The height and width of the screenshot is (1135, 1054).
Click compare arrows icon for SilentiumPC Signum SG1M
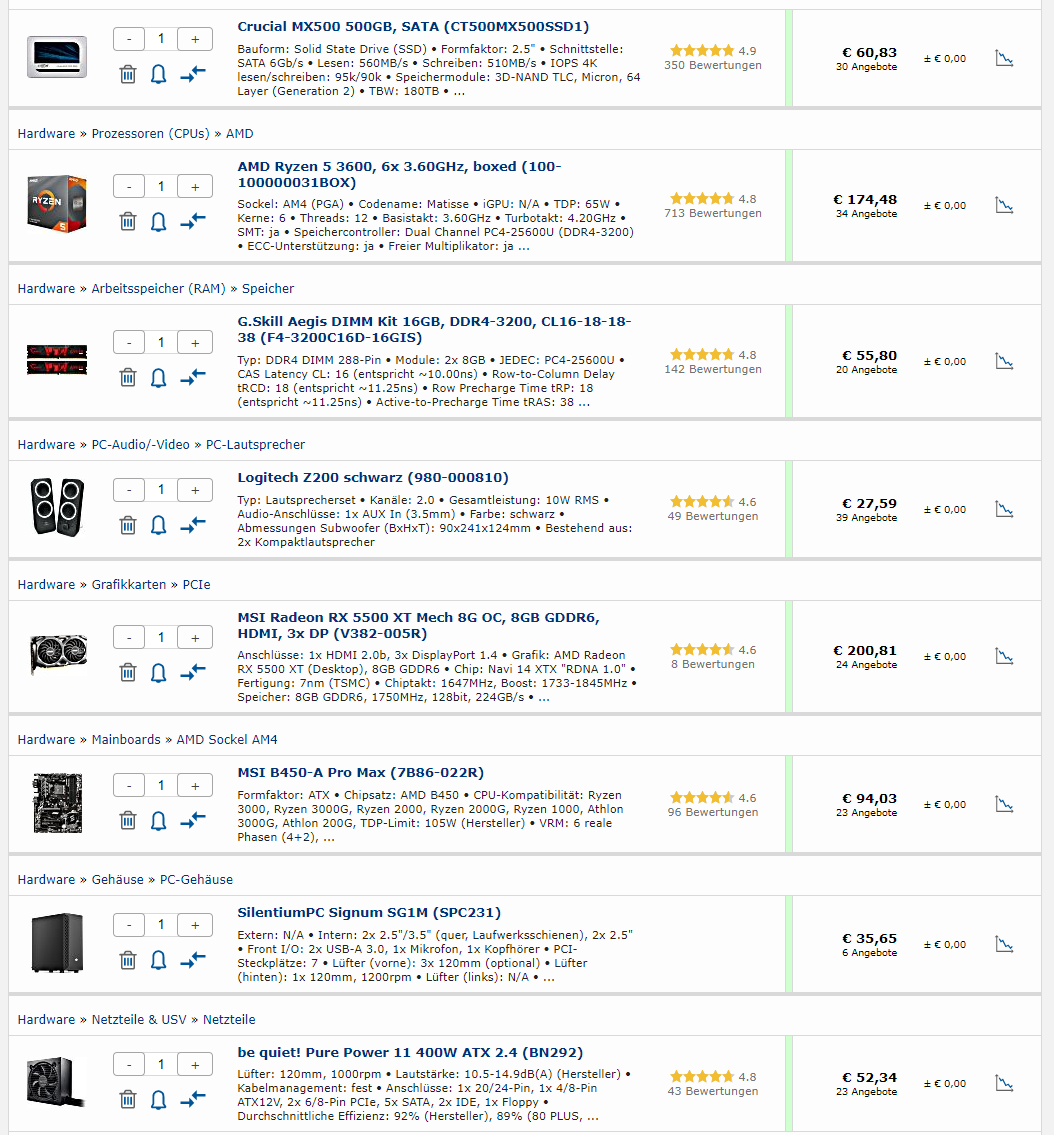193,960
